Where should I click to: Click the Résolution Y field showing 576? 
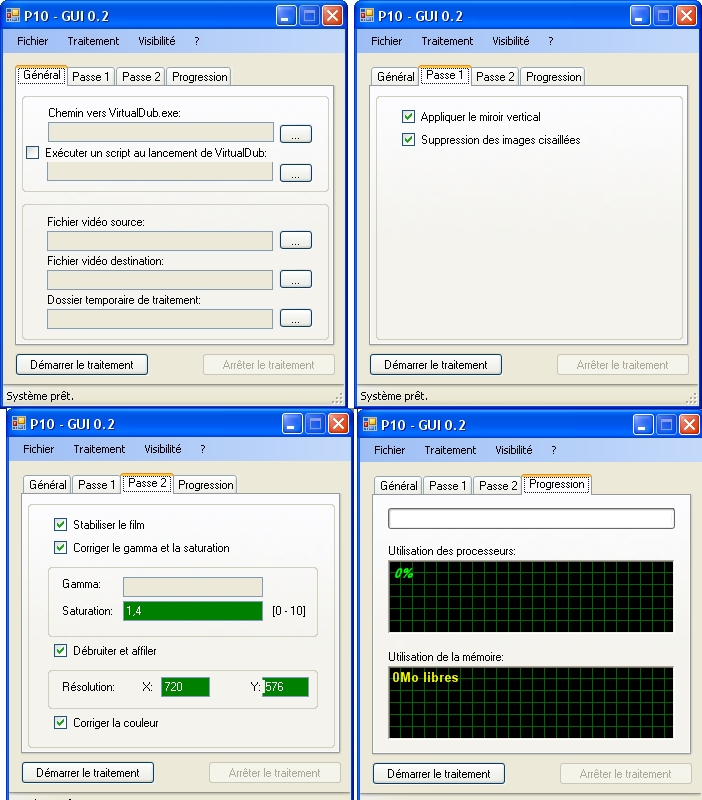click(286, 687)
